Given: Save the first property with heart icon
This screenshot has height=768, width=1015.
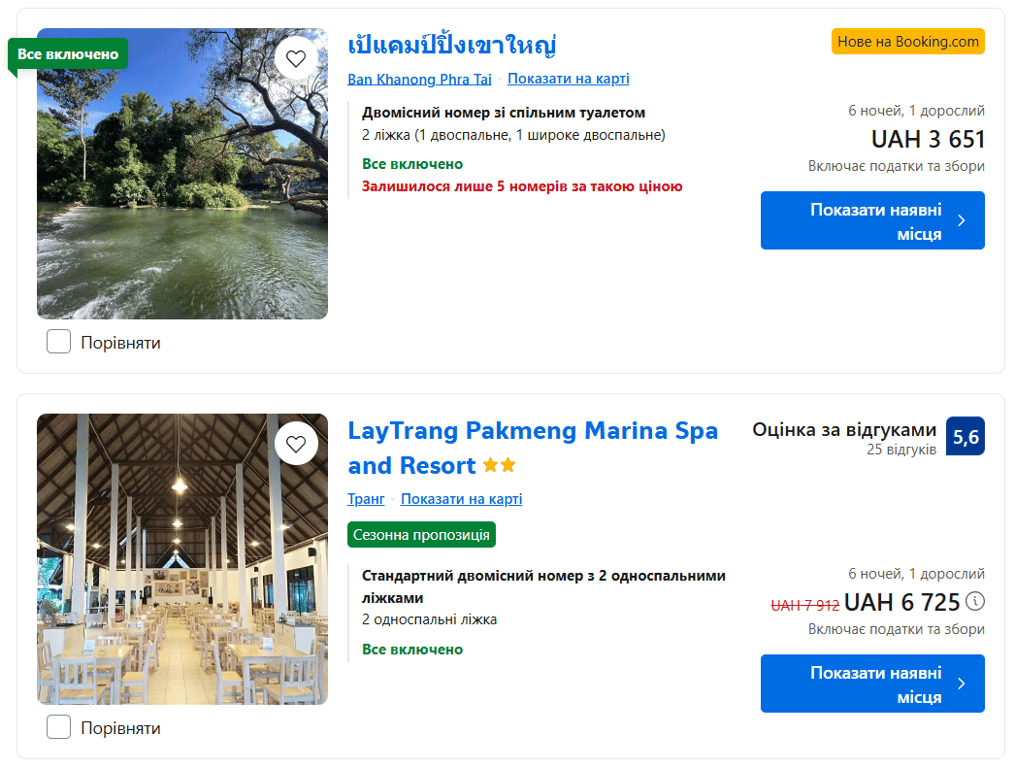Looking at the screenshot, I should (x=296, y=59).
